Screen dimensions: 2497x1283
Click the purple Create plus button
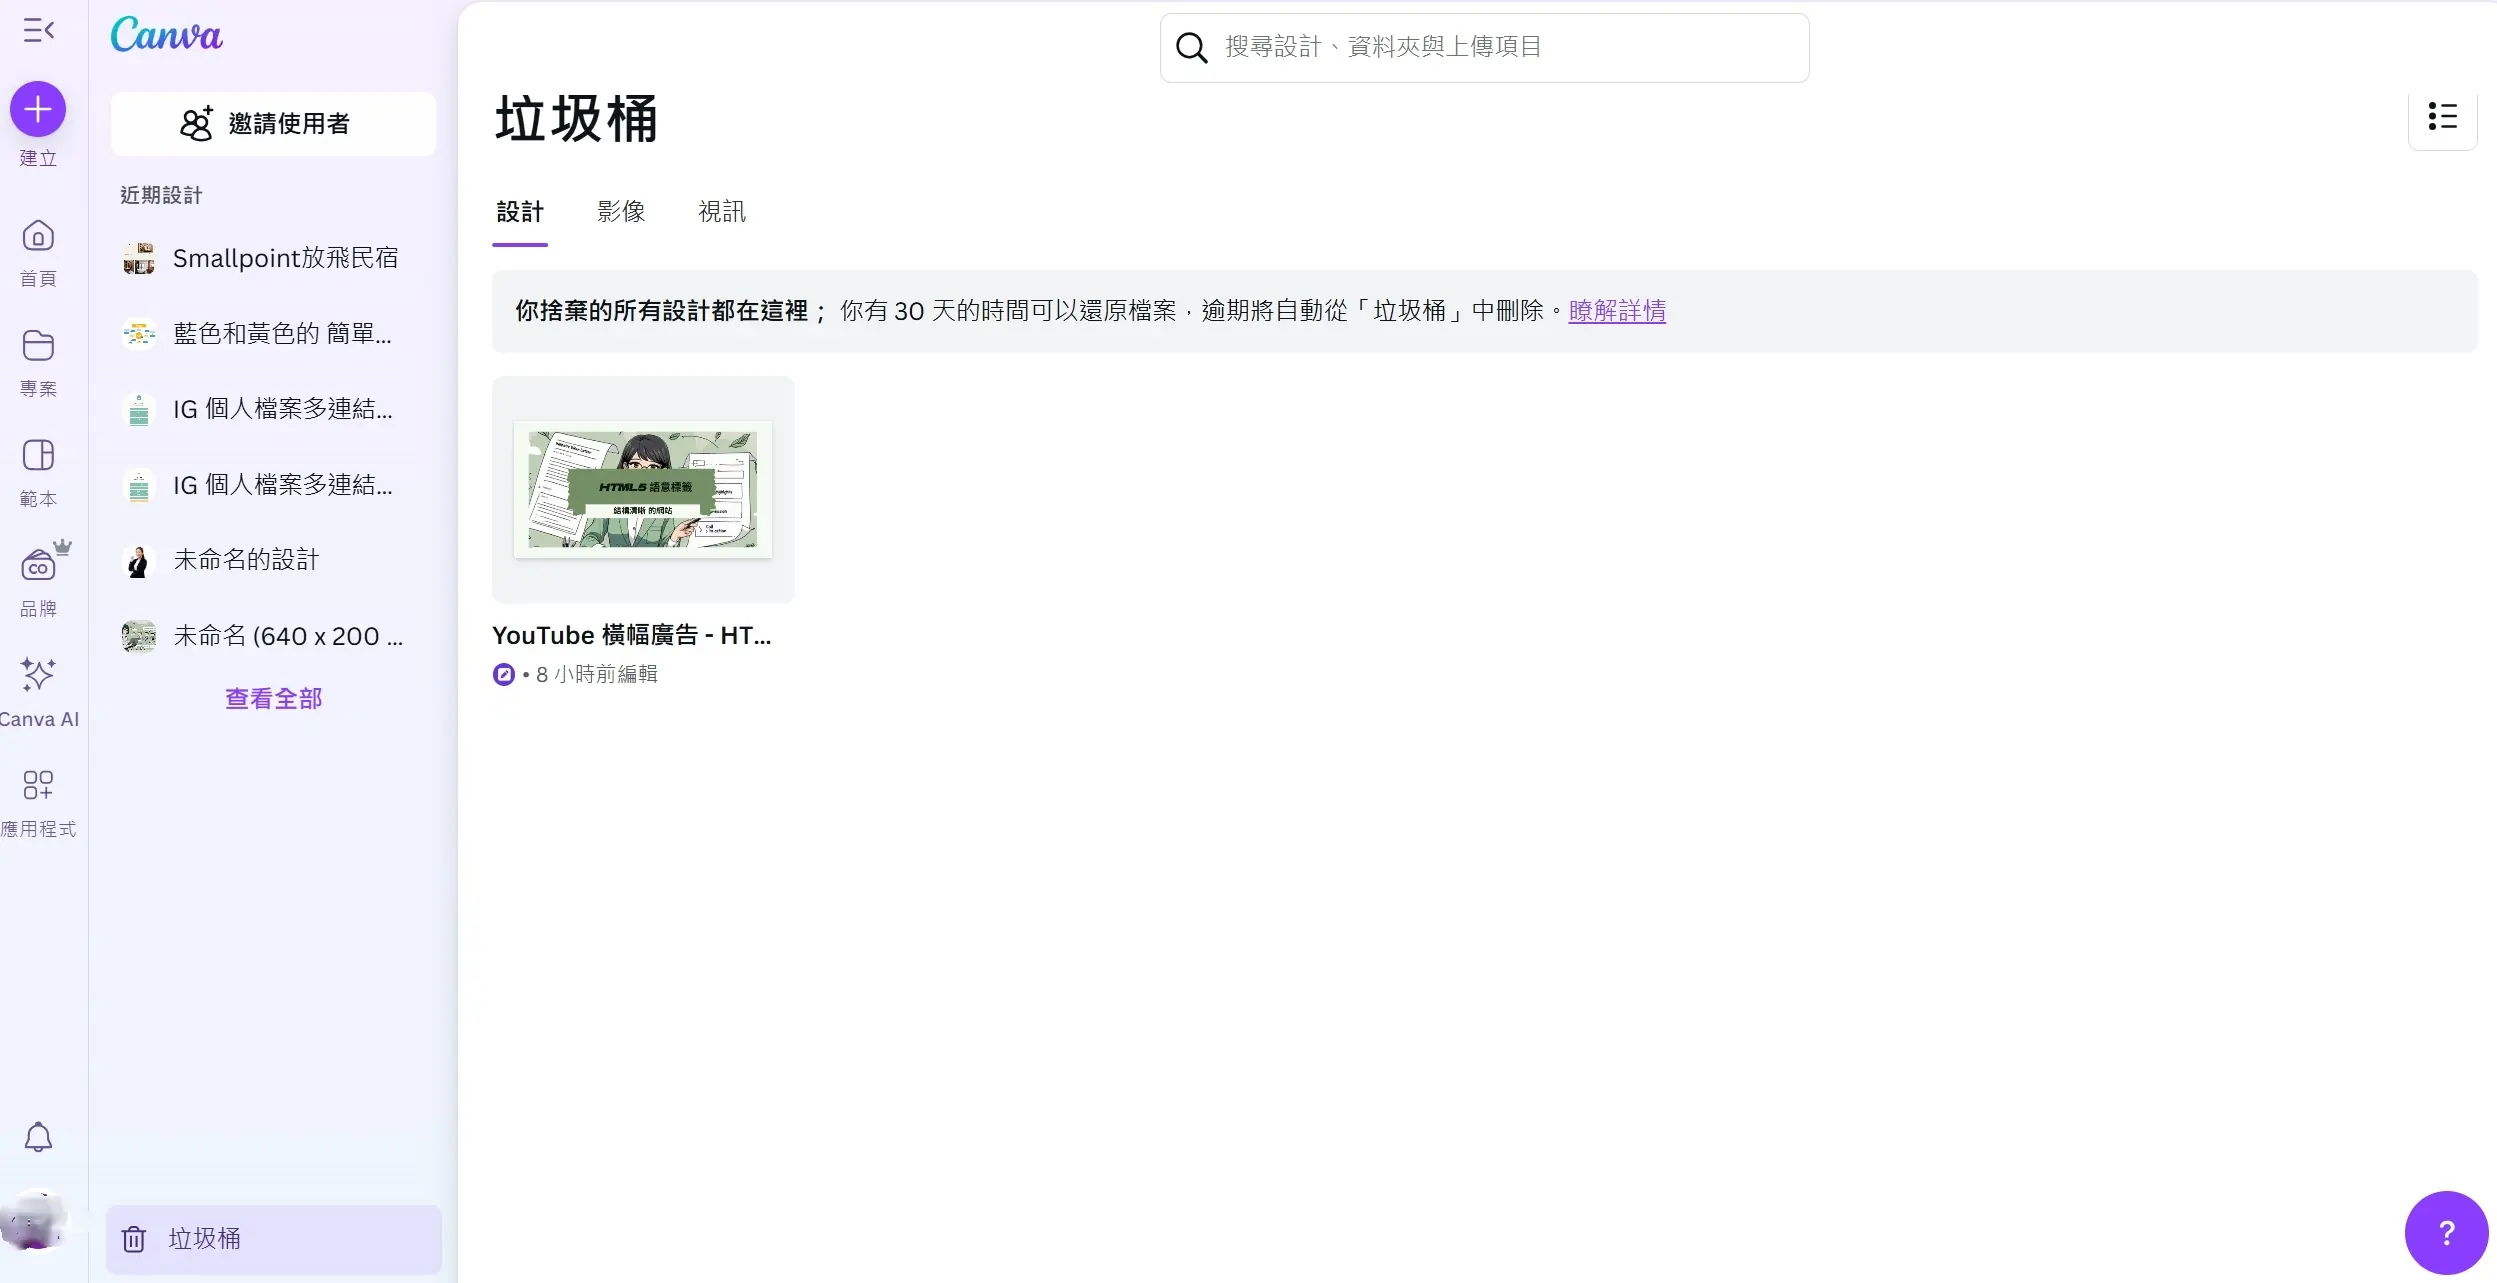coord(38,109)
